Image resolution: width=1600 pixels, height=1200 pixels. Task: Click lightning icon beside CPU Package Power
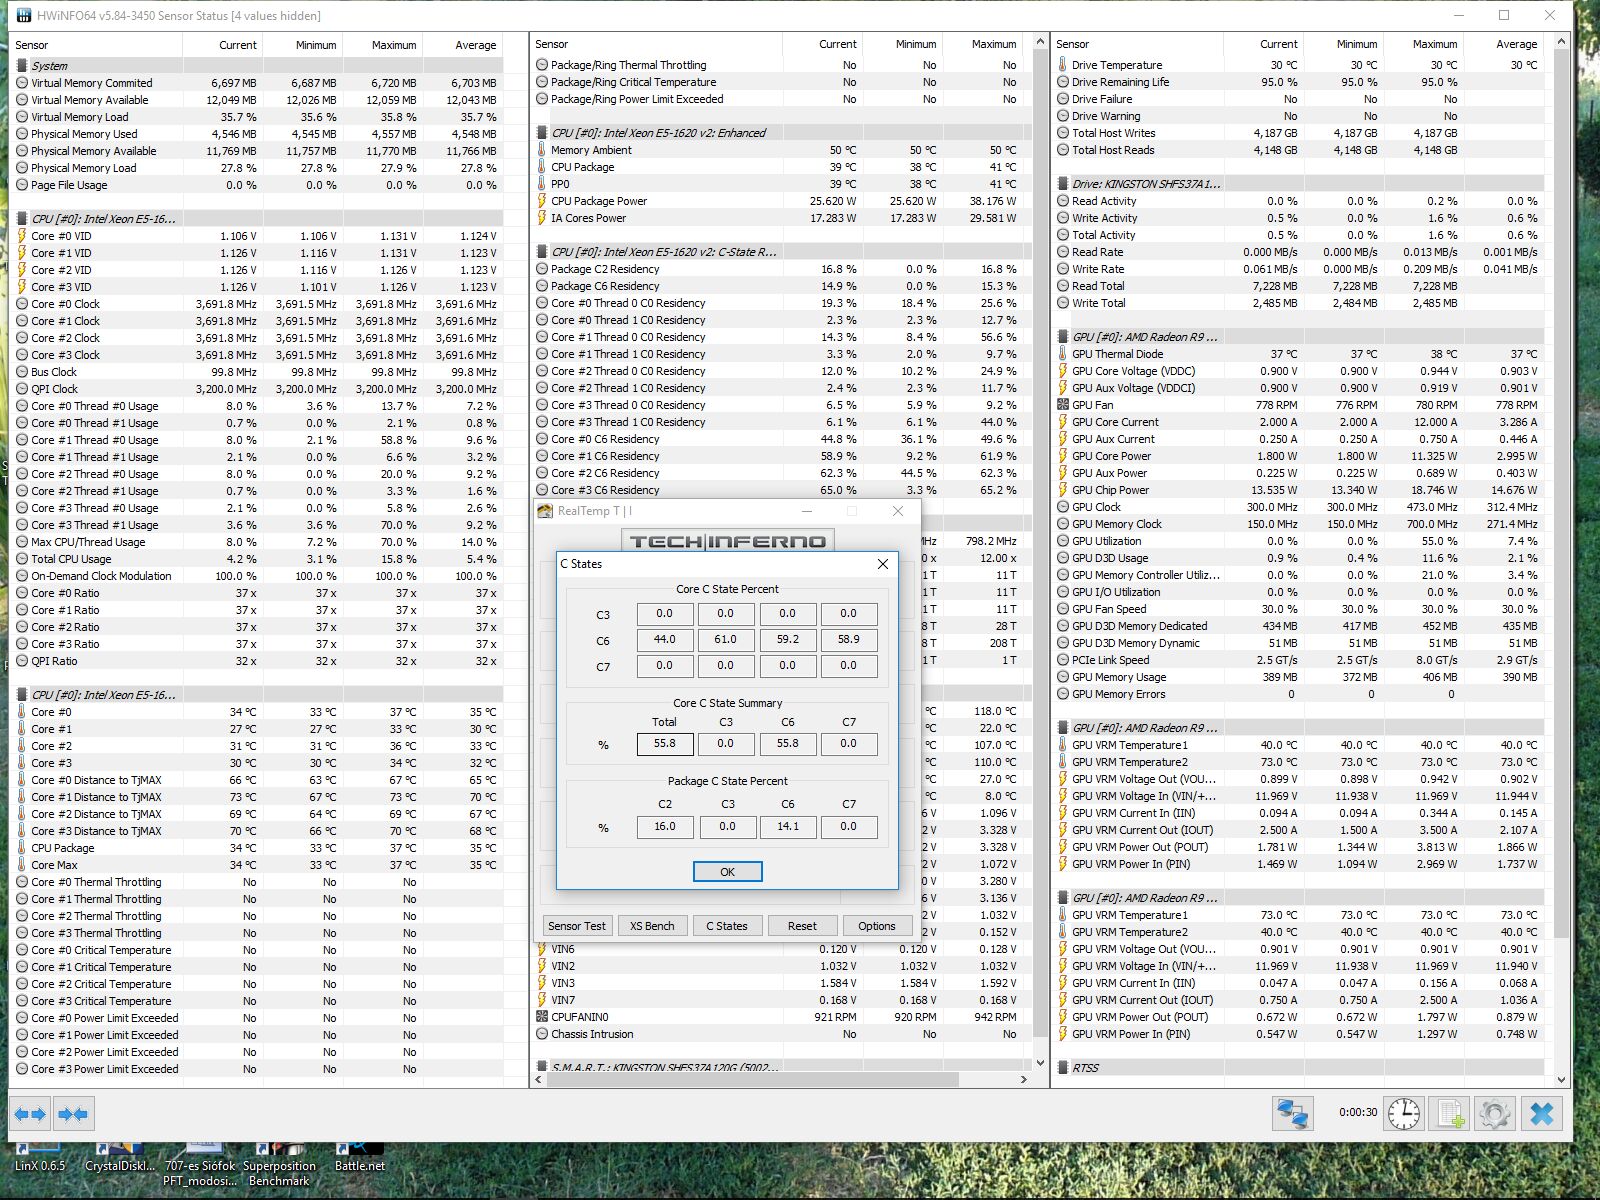[x=542, y=201]
